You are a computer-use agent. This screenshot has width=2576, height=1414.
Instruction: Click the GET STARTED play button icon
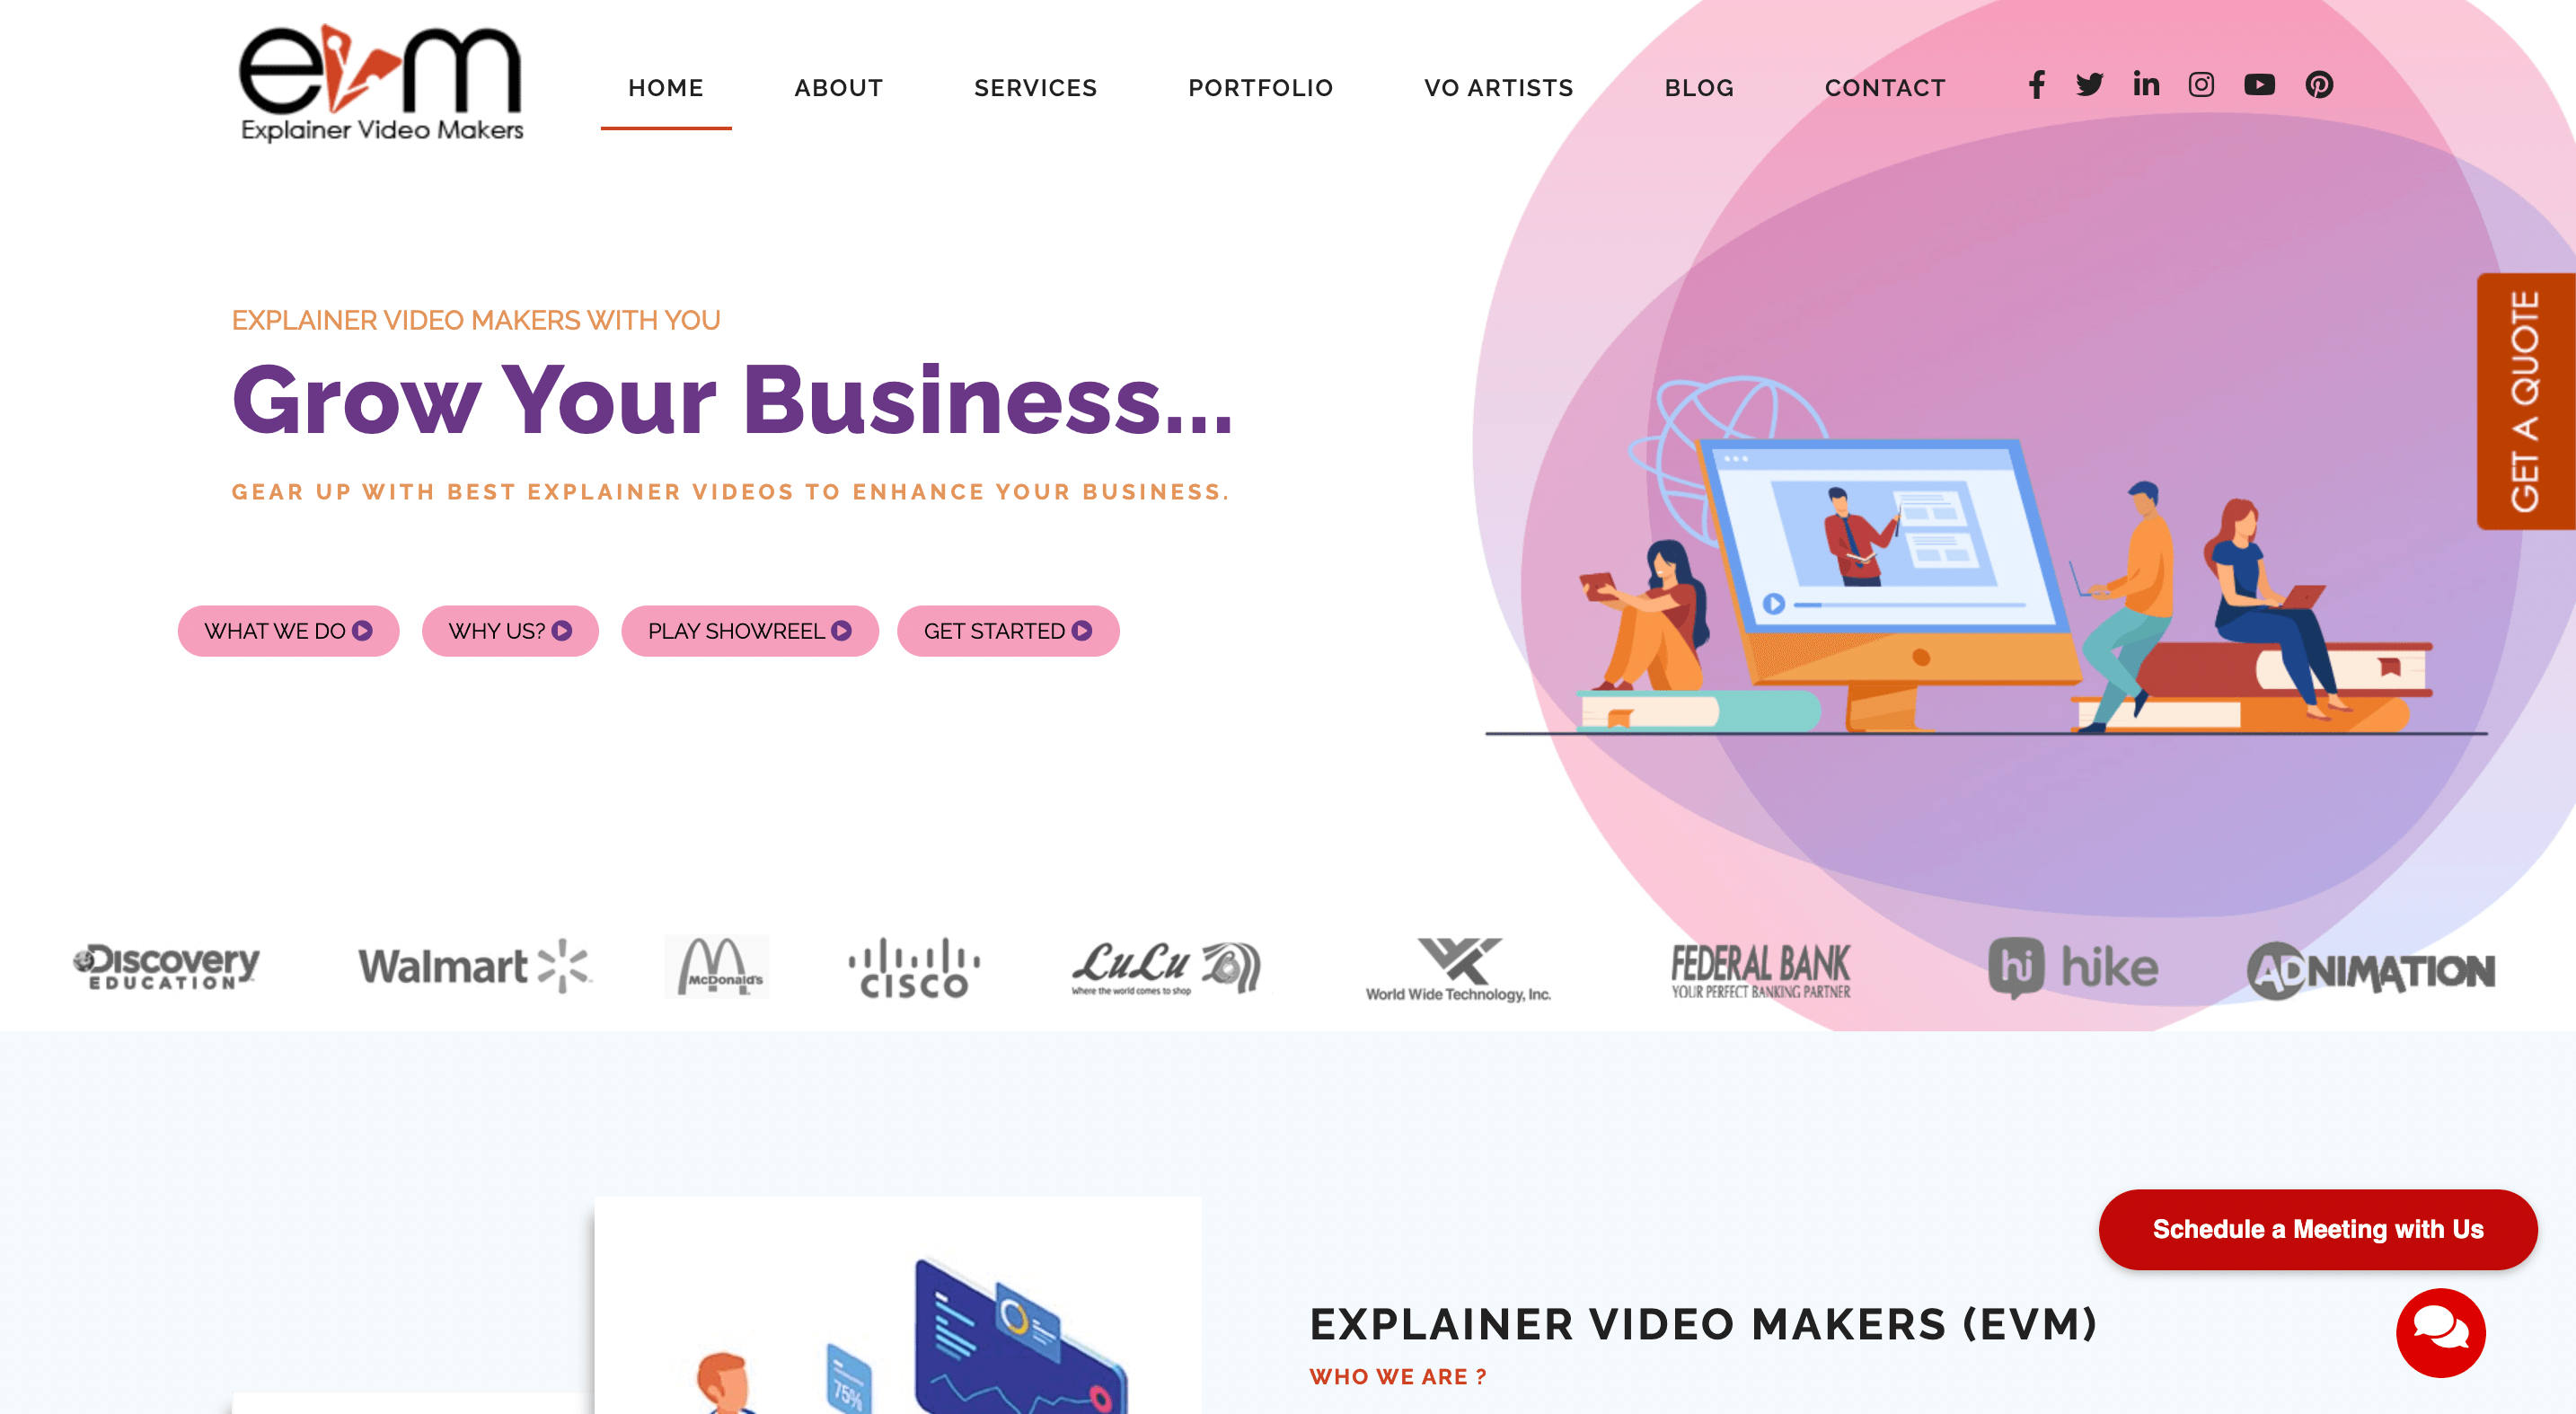click(1084, 631)
